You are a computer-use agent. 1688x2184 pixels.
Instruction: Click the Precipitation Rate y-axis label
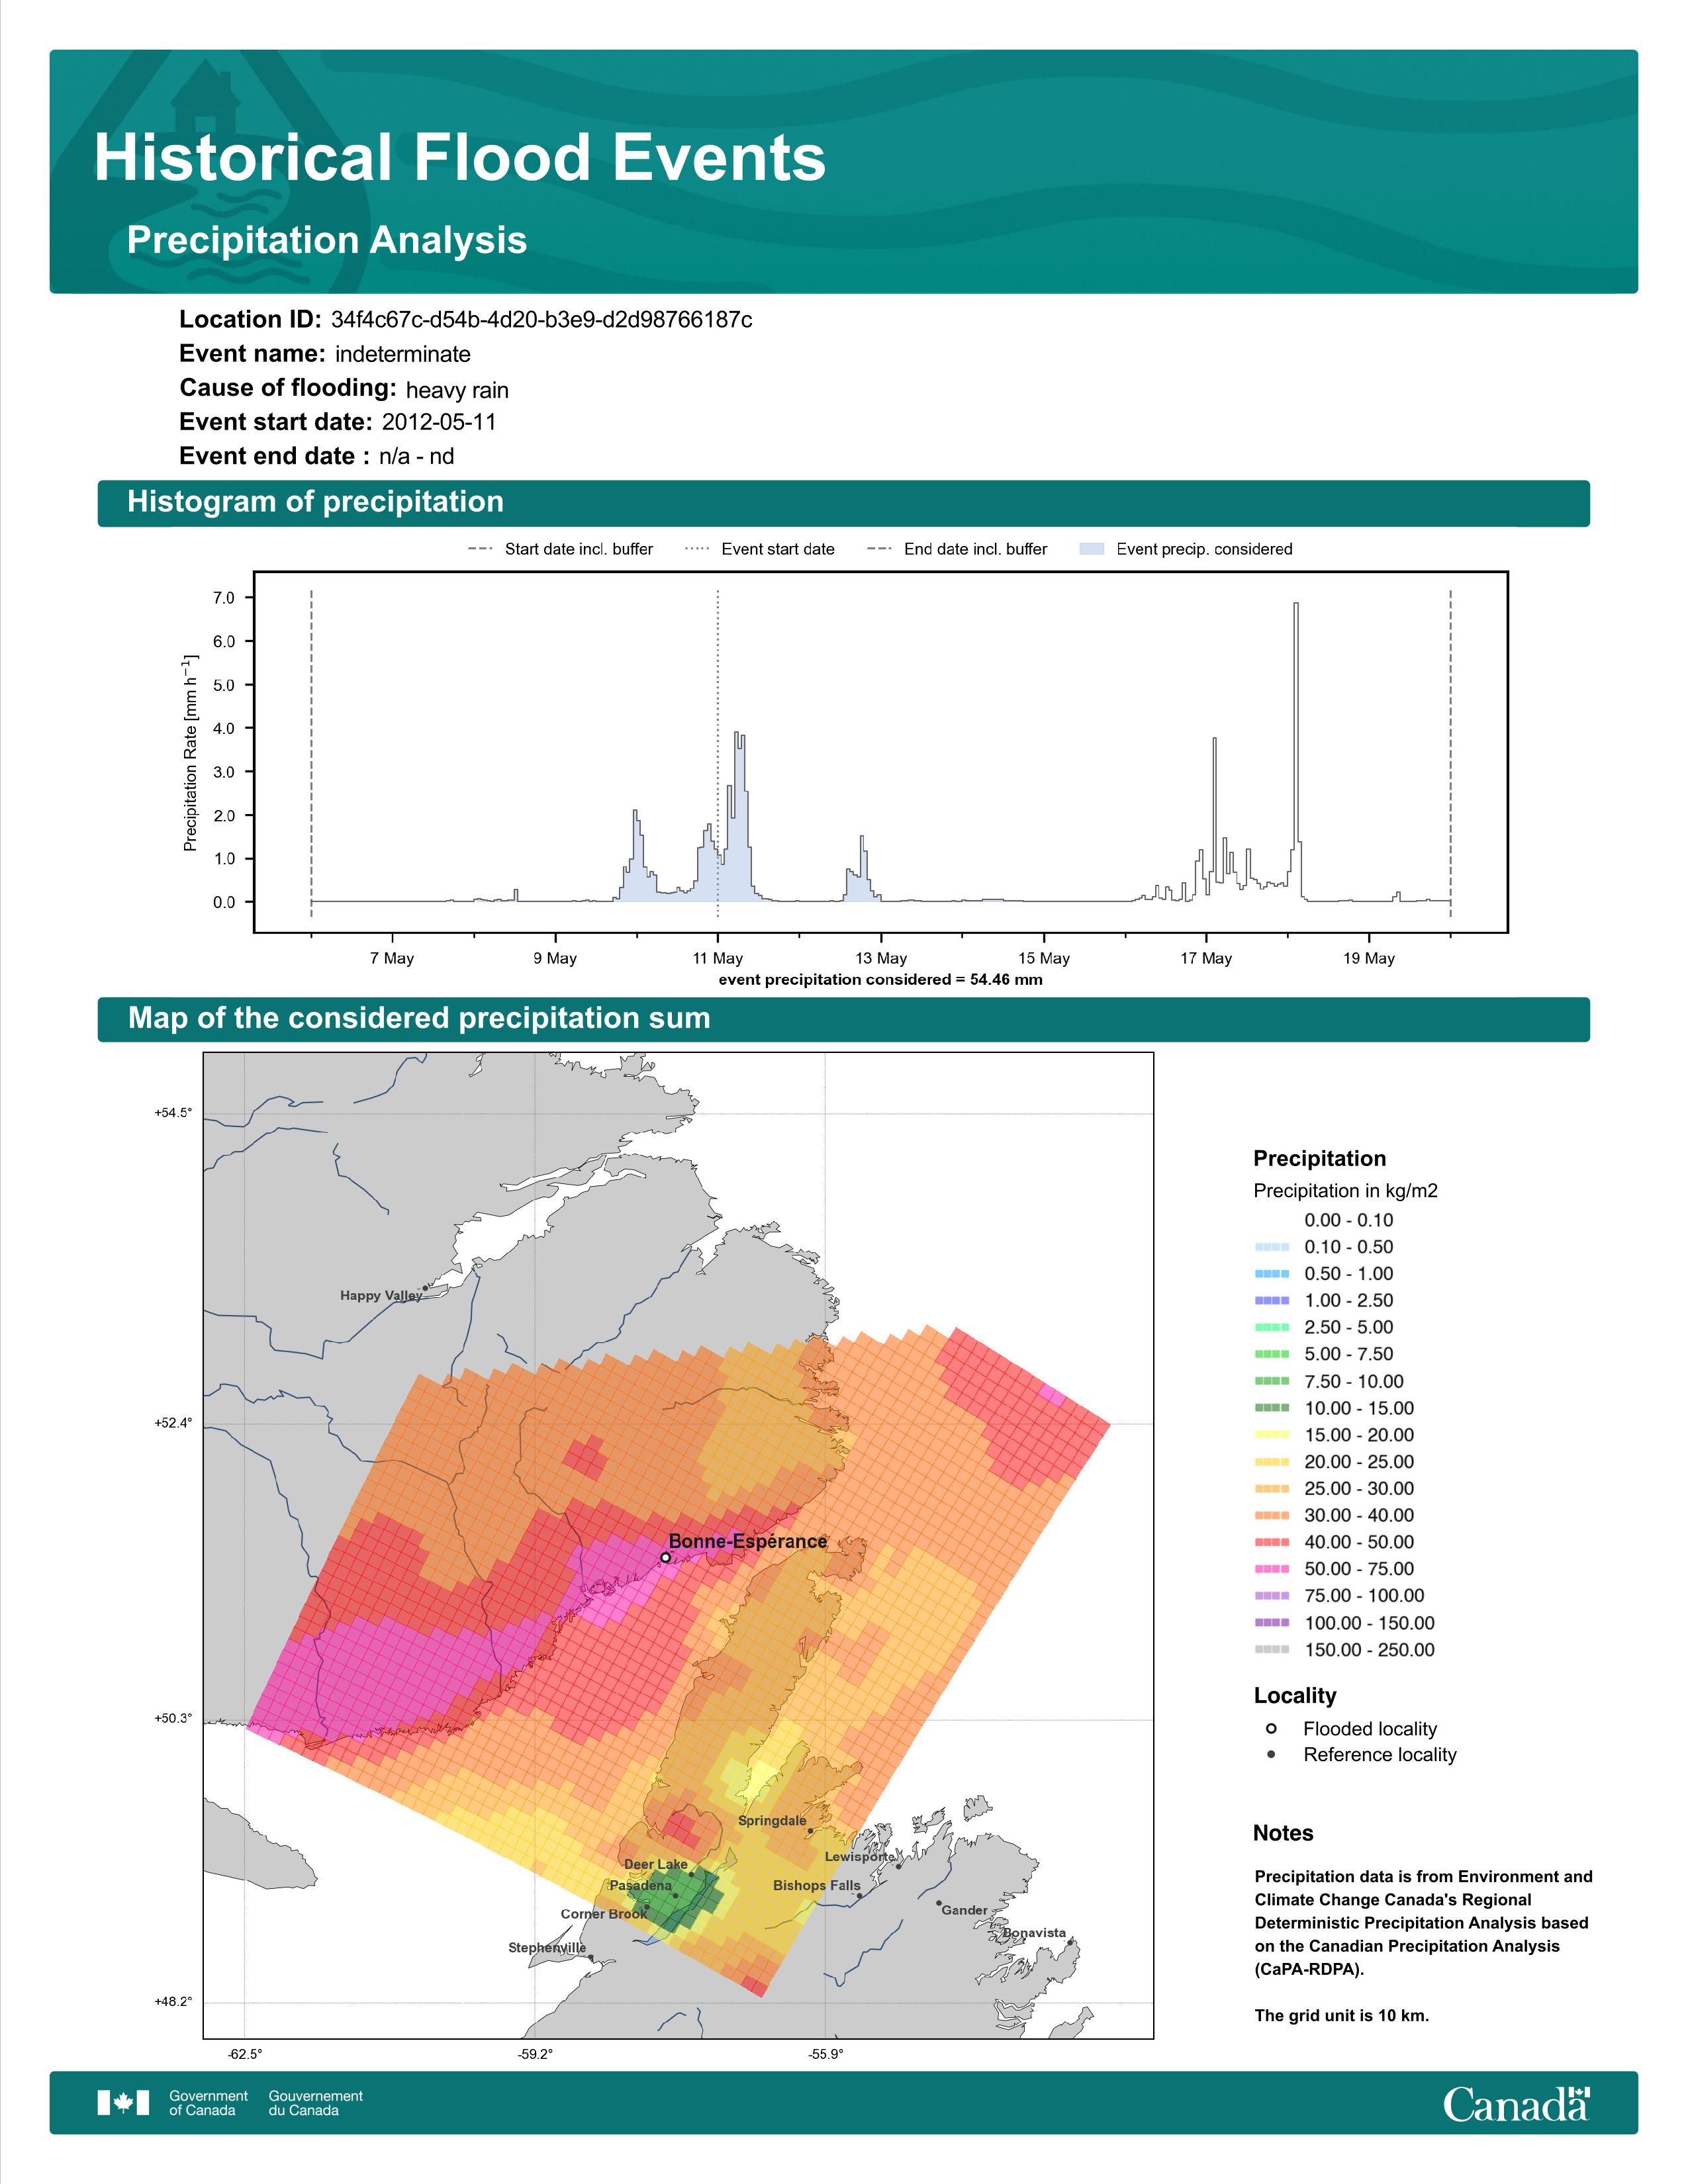(190, 753)
